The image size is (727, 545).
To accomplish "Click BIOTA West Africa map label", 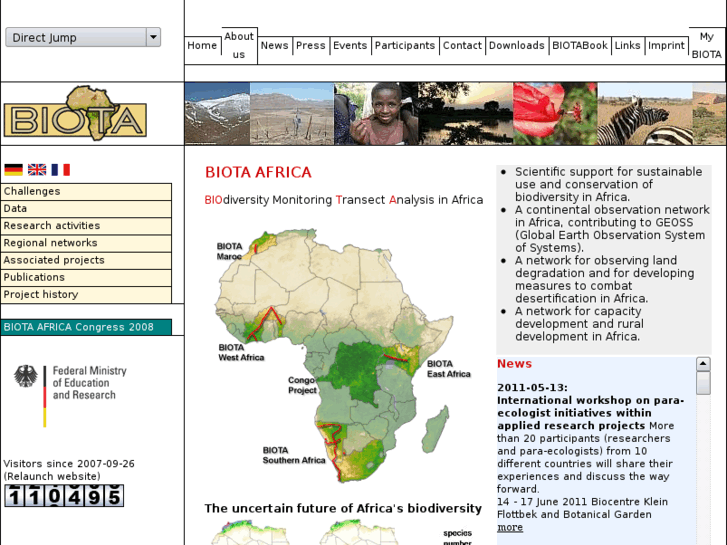I will point(241,353).
